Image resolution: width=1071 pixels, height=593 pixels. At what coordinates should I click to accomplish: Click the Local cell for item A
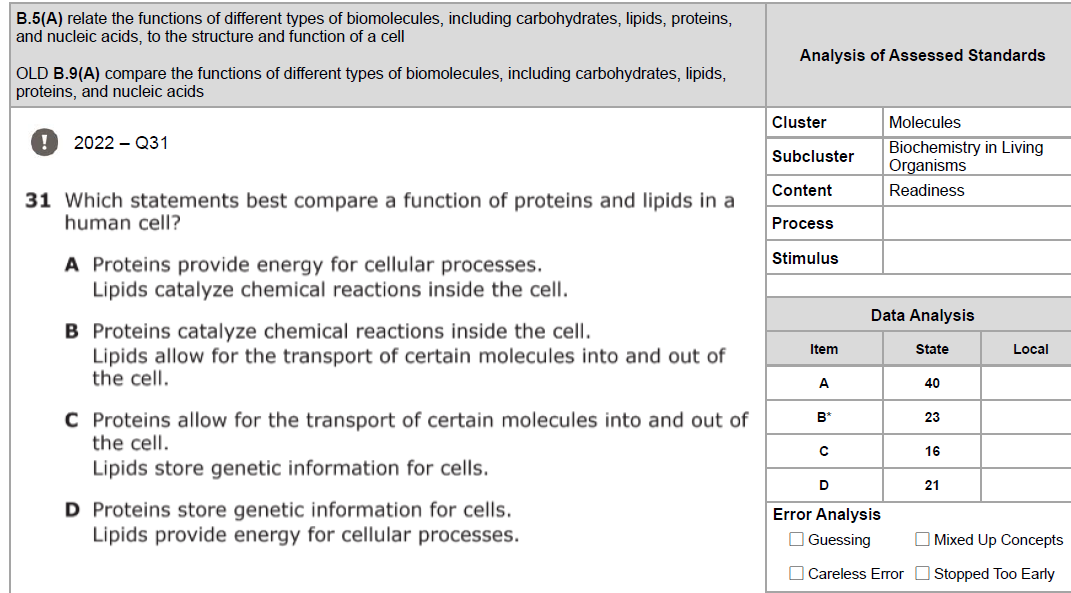point(1027,383)
